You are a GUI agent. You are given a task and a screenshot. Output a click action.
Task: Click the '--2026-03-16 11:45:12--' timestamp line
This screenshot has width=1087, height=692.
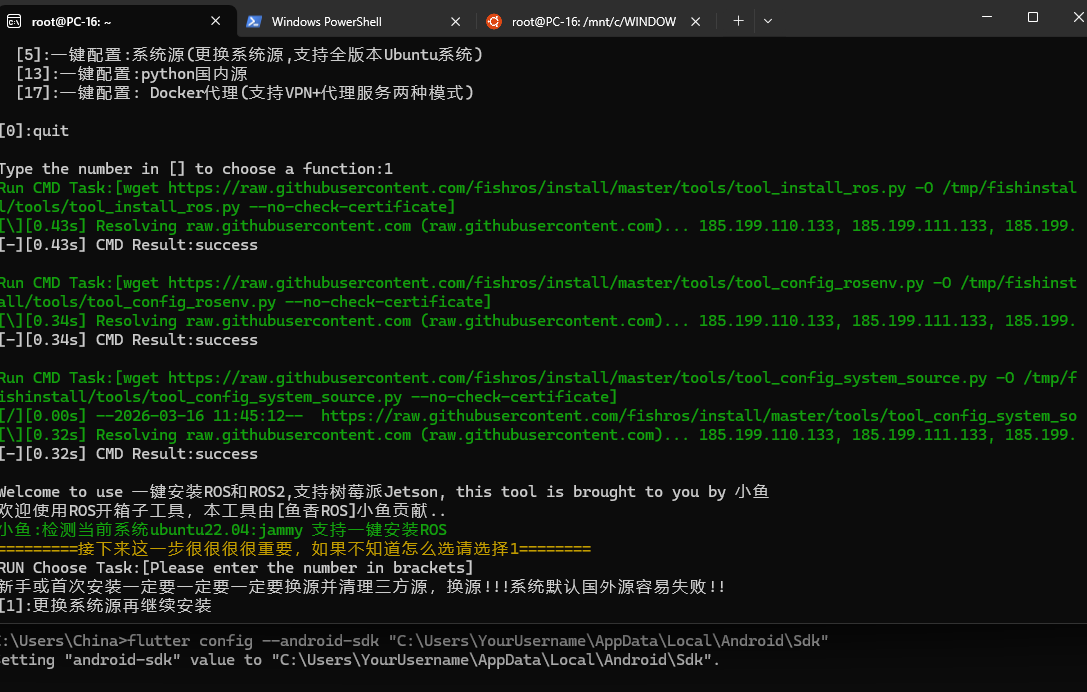[x=538, y=416]
